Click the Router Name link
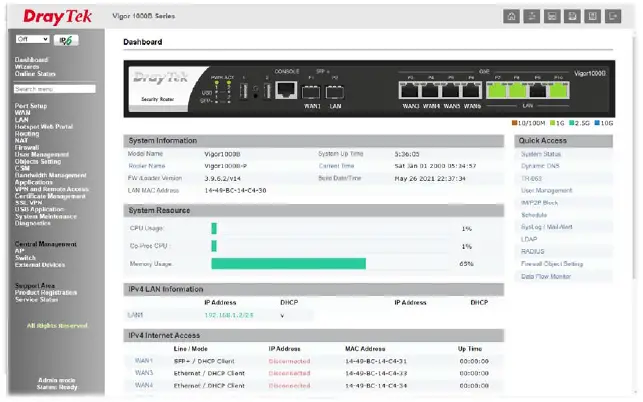Viewport: 643px width, 402px height. pos(146,166)
